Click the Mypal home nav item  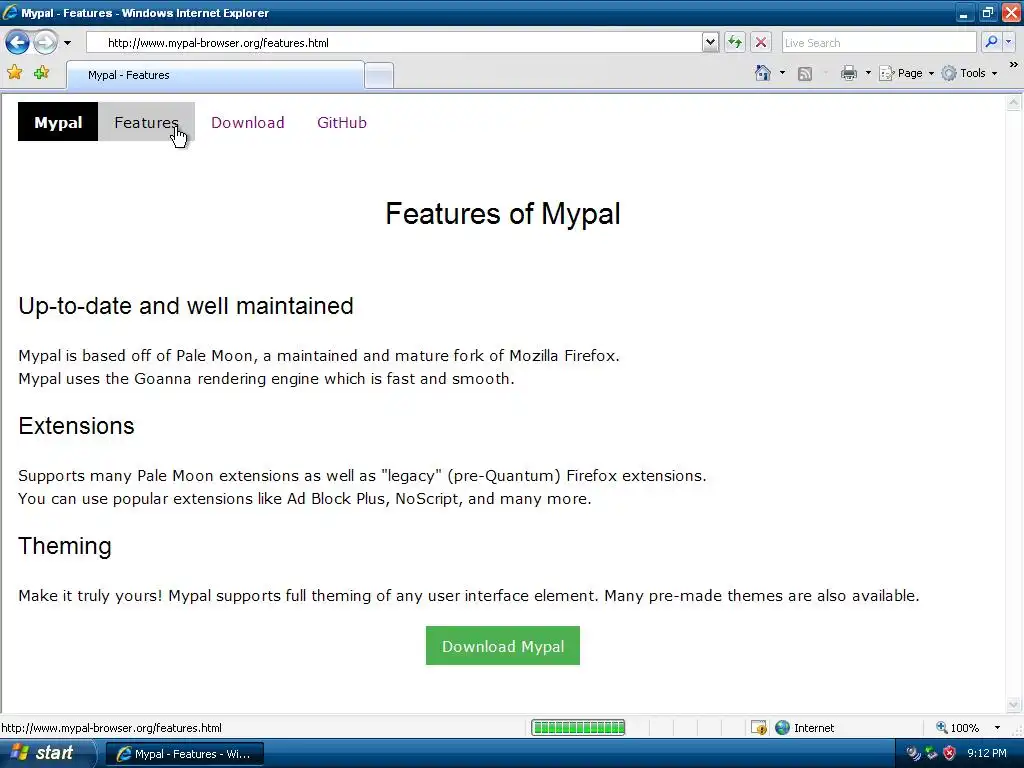(58, 122)
